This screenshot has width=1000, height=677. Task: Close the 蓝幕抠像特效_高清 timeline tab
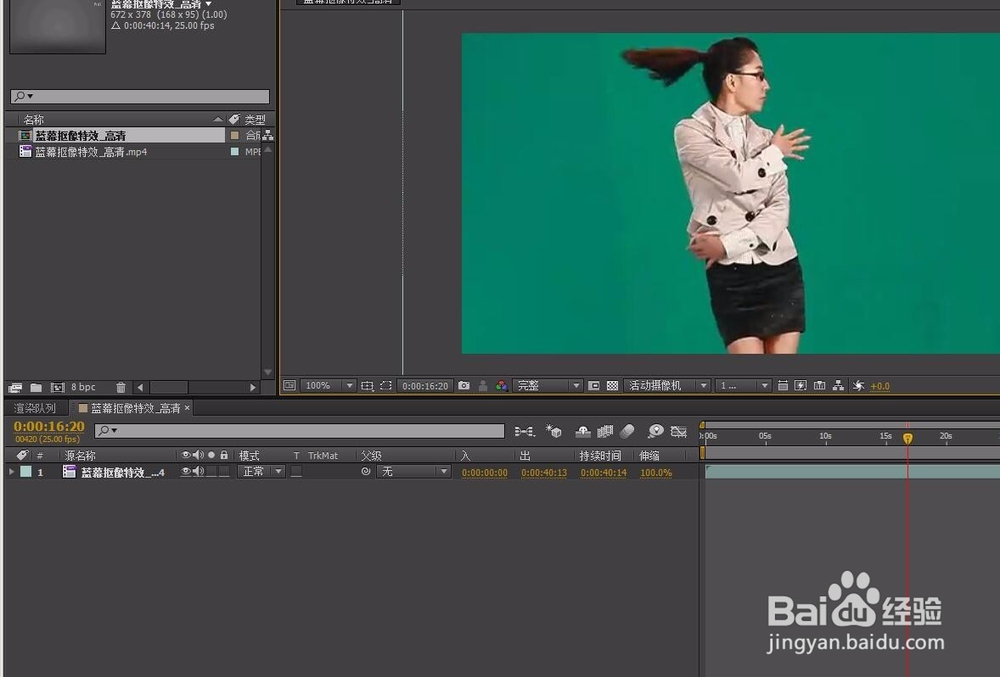coord(187,408)
